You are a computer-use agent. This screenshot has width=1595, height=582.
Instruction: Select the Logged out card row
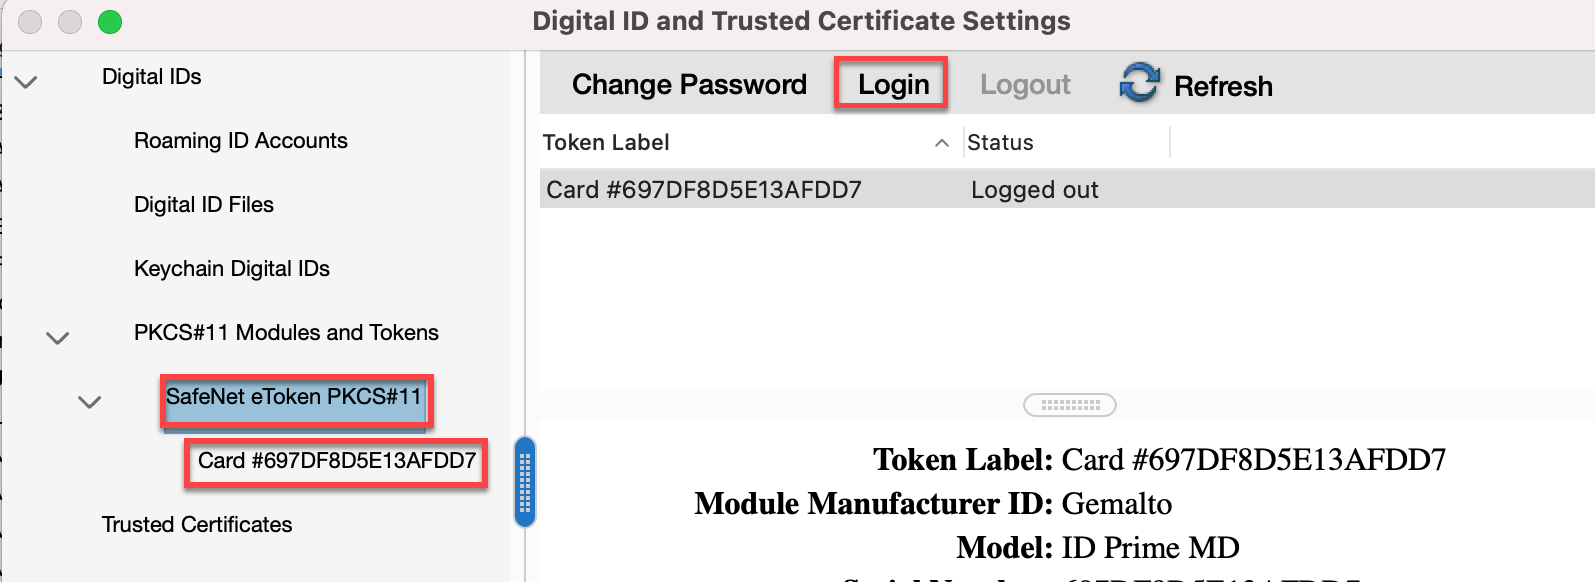(x=1067, y=189)
